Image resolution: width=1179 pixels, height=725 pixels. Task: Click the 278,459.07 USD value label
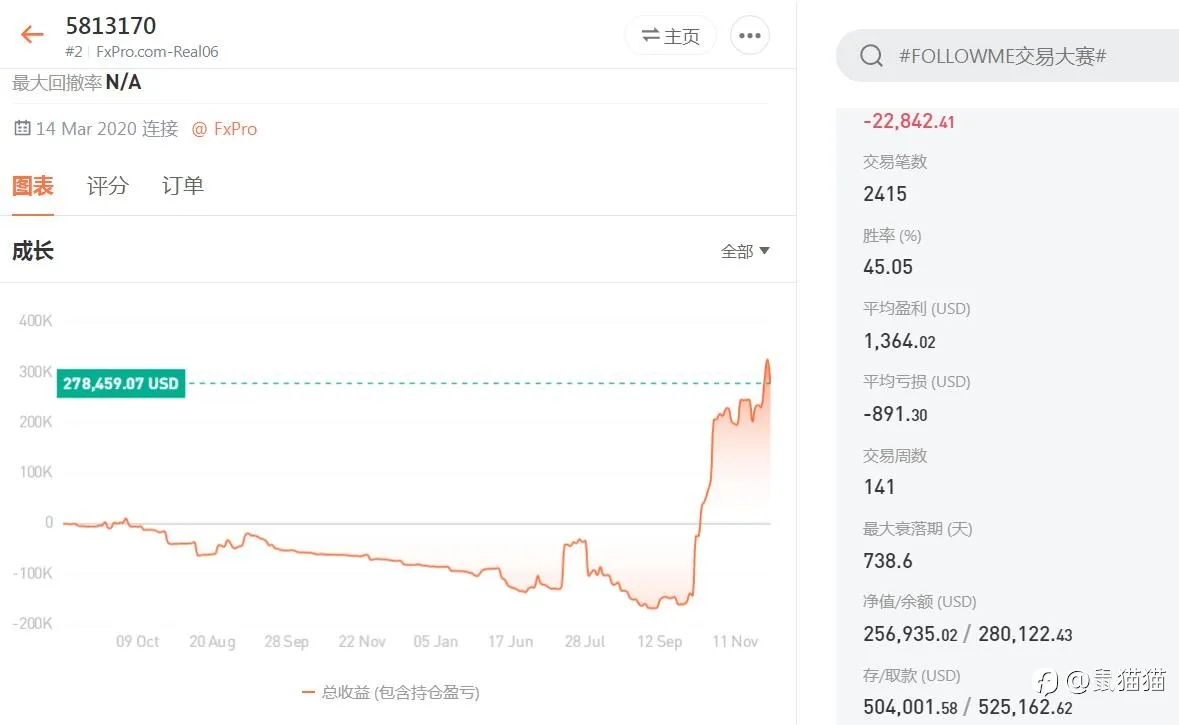click(121, 384)
